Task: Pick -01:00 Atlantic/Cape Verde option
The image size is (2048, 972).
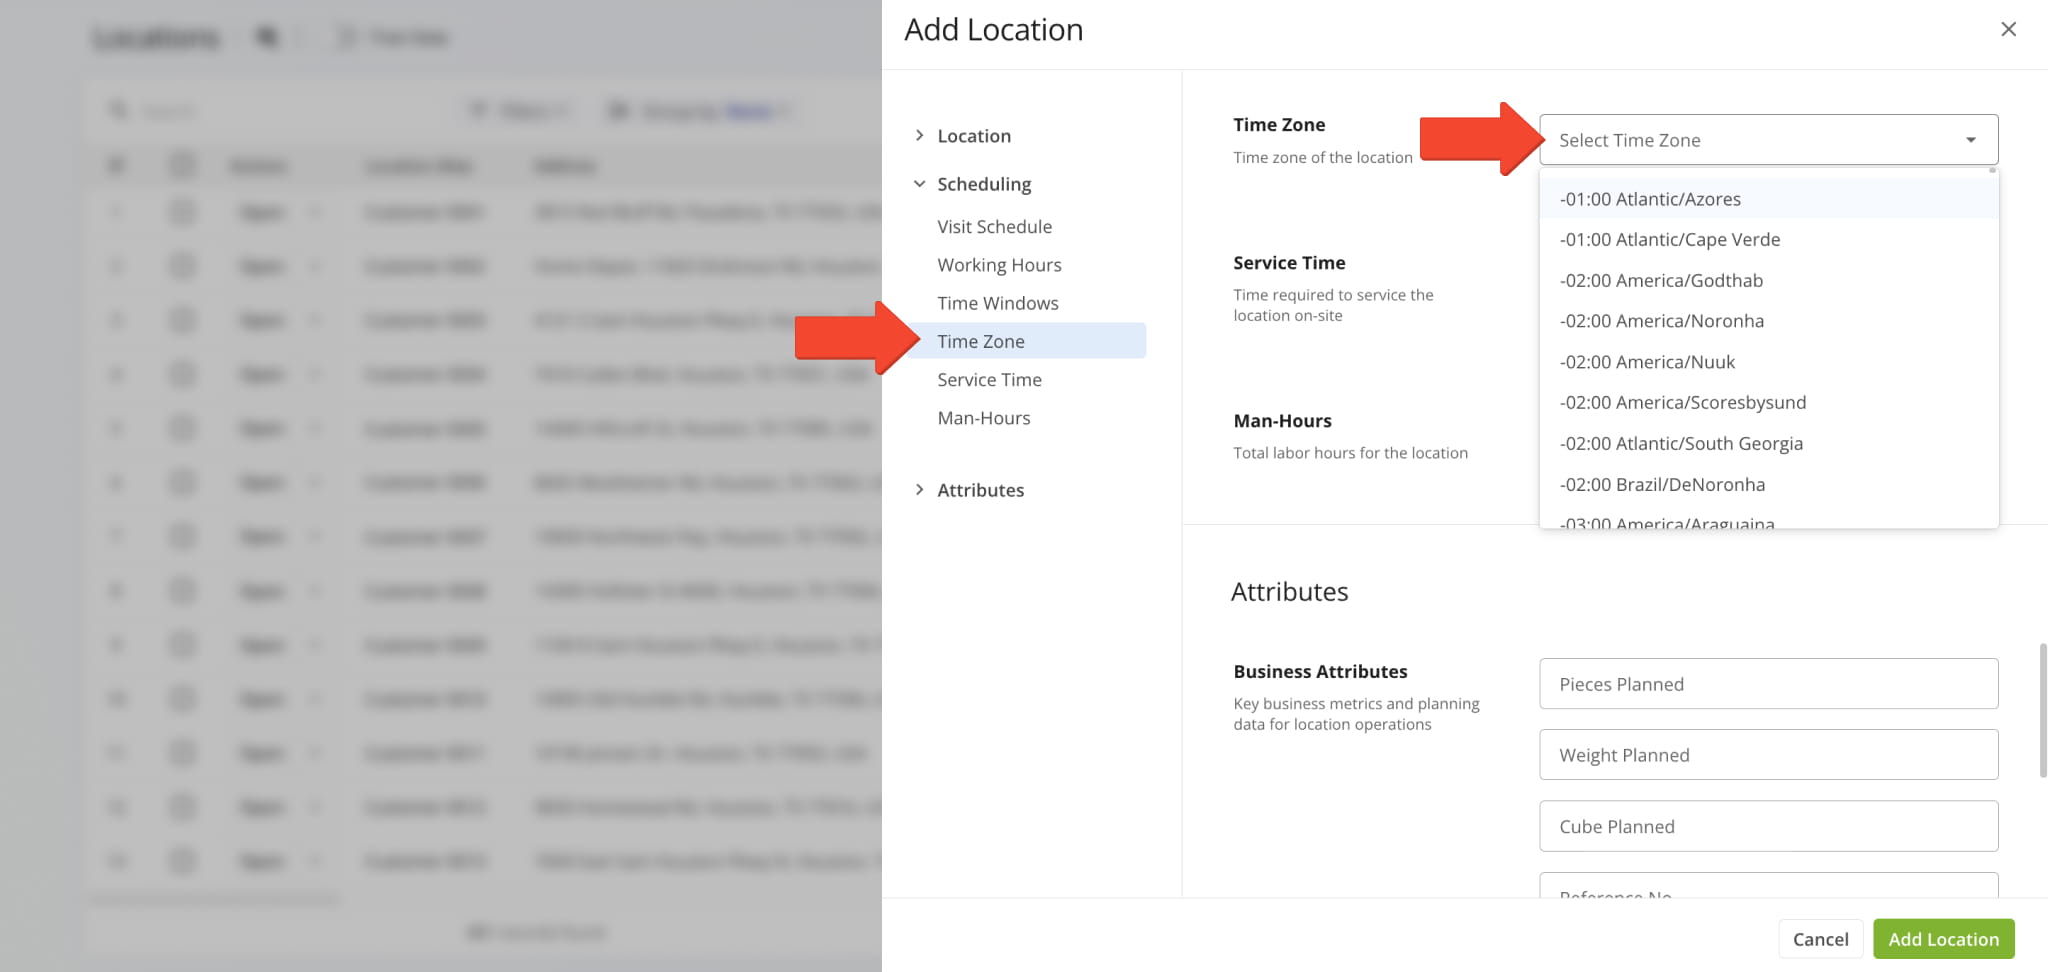Action: pyautogui.click(x=1669, y=240)
